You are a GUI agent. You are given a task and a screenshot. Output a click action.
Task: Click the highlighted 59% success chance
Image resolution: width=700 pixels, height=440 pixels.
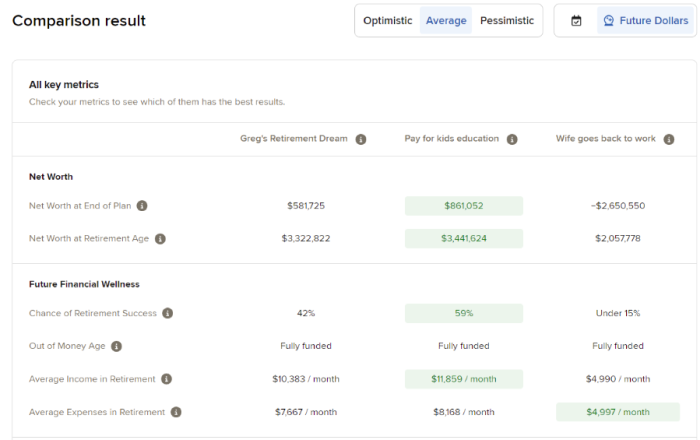coord(463,313)
